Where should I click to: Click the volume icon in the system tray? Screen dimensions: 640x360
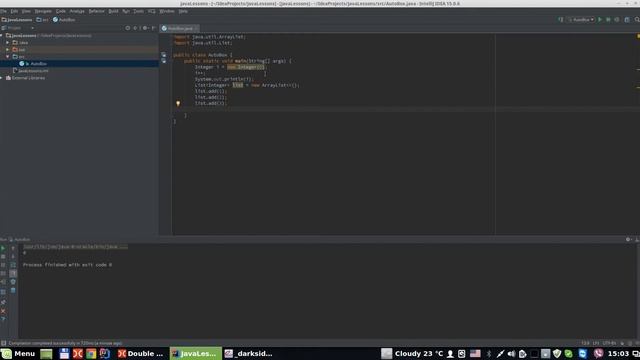click(511, 353)
